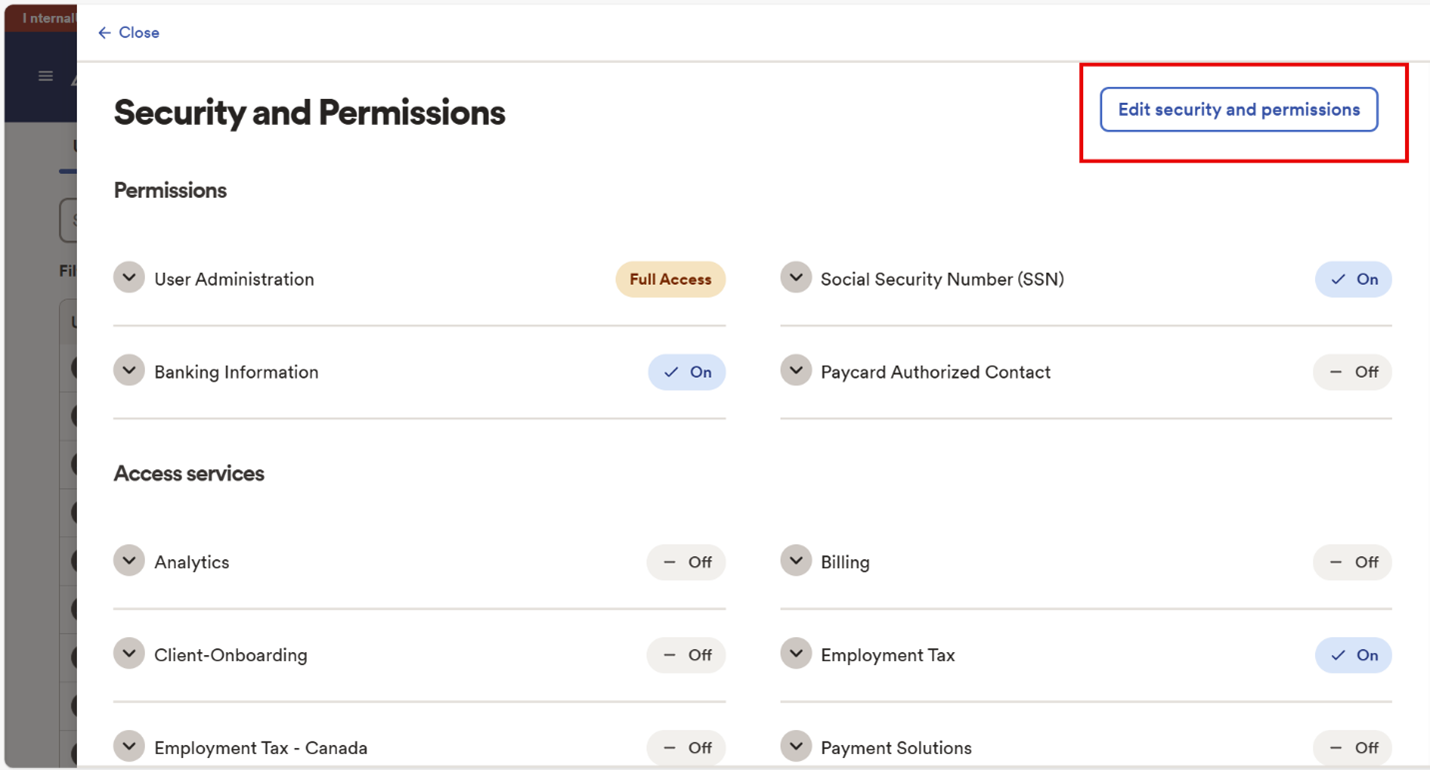Expand the Billing service chevron

pyautogui.click(x=796, y=561)
